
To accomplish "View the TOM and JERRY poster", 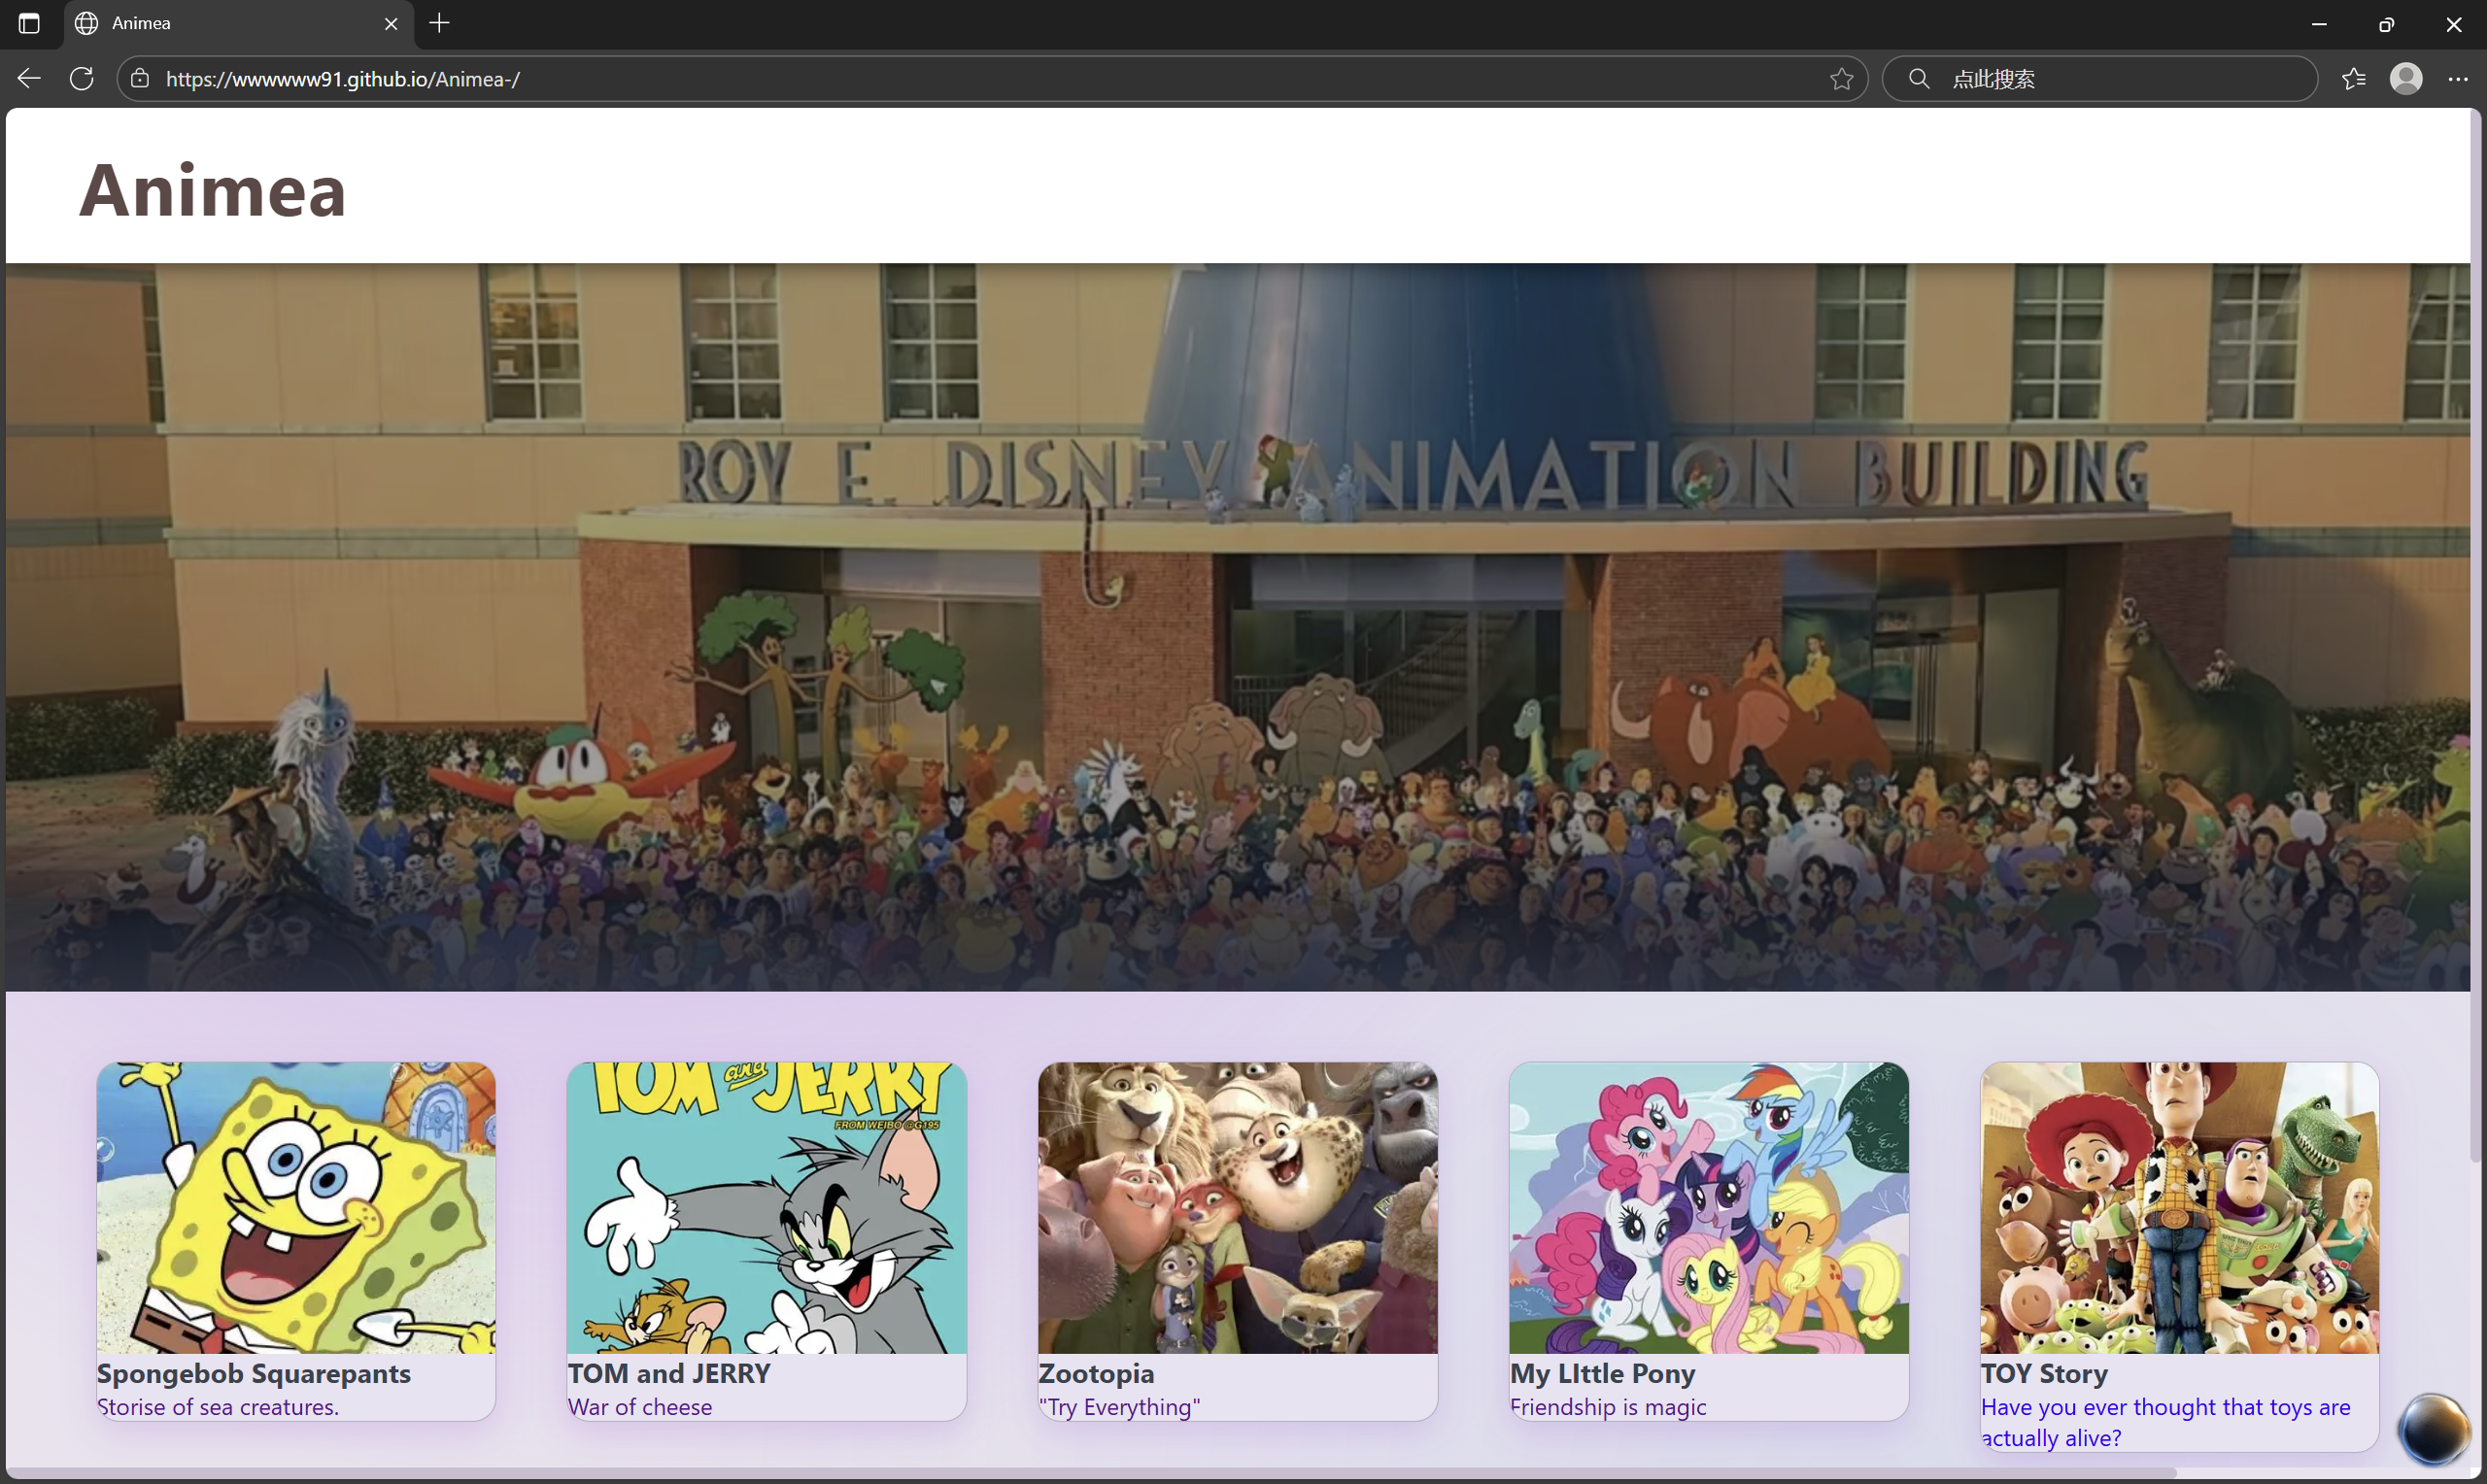I will tap(766, 1207).
